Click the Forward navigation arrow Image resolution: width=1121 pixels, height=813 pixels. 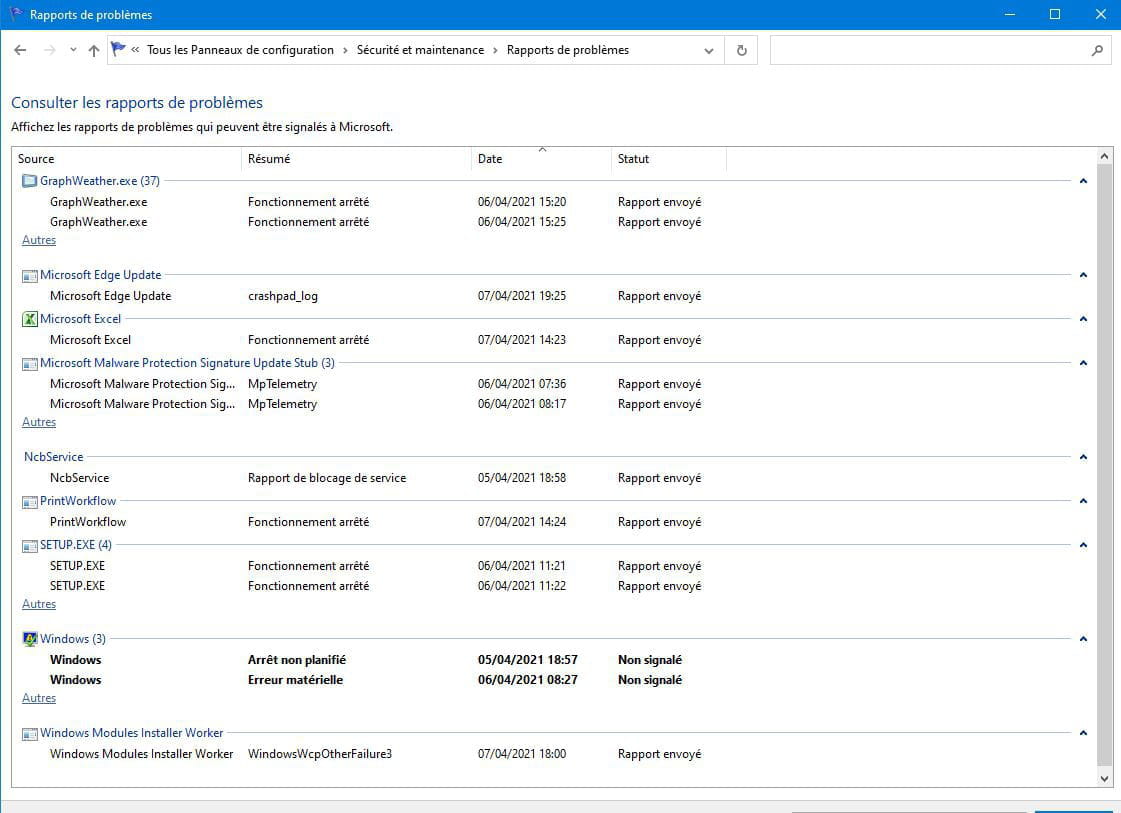tap(49, 50)
